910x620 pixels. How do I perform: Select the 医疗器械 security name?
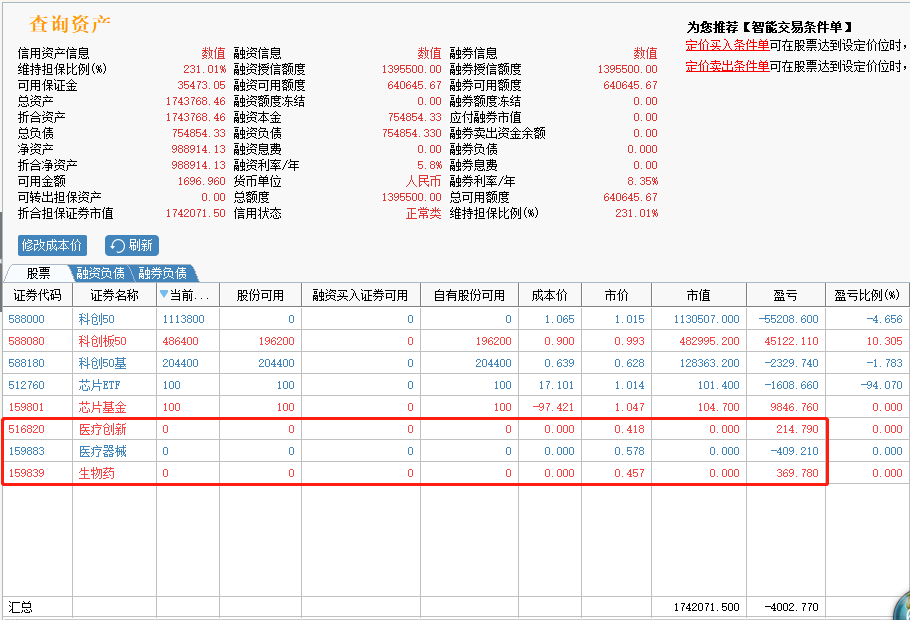pyautogui.click(x=103, y=452)
